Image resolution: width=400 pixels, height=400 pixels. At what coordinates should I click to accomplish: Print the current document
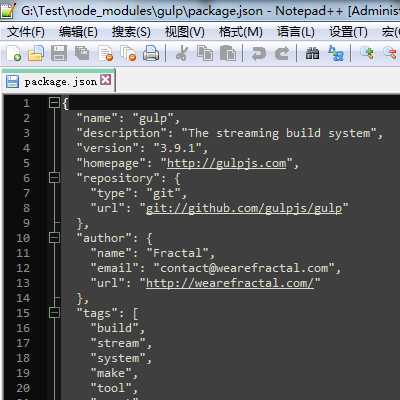click(151, 53)
